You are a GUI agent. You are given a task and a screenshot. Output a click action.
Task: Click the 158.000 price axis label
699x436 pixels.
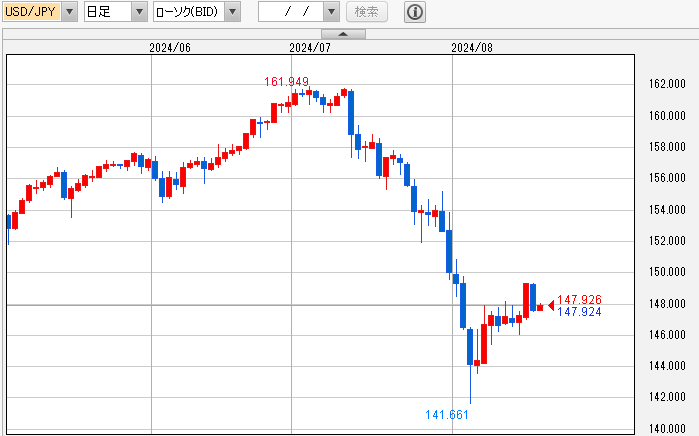coord(667,147)
